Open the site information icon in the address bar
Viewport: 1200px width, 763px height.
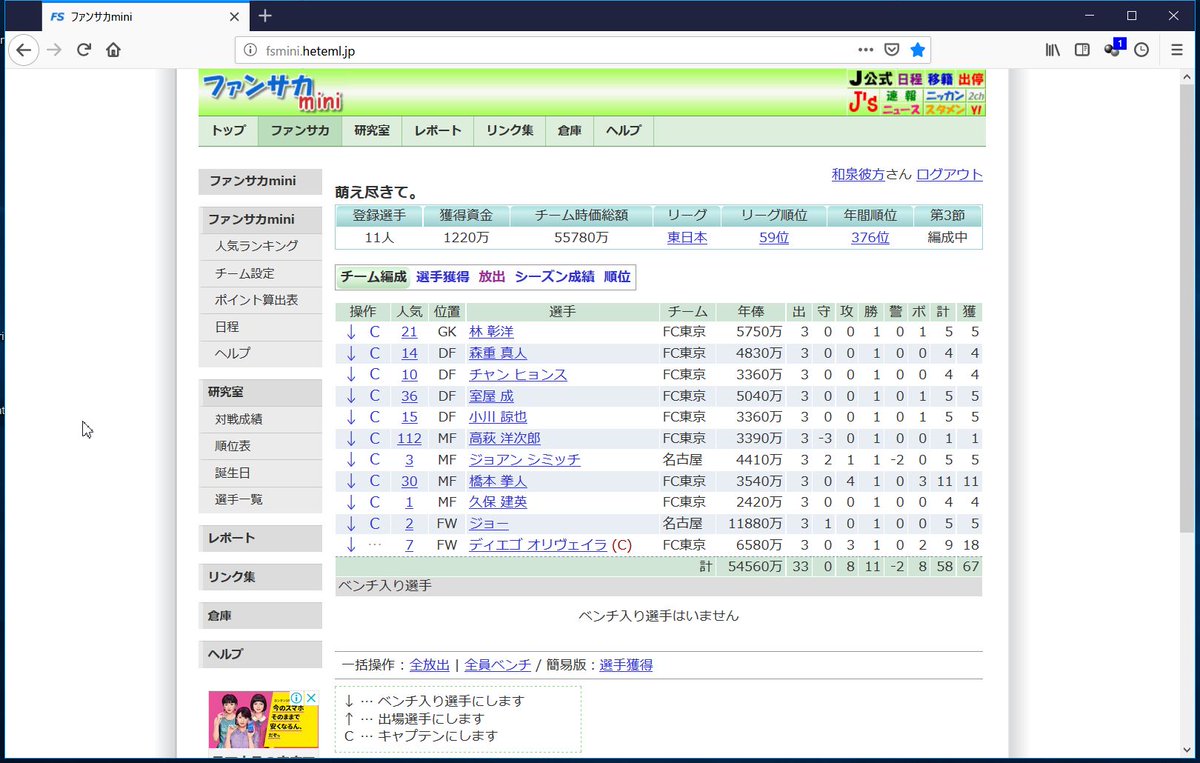(251, 50)
